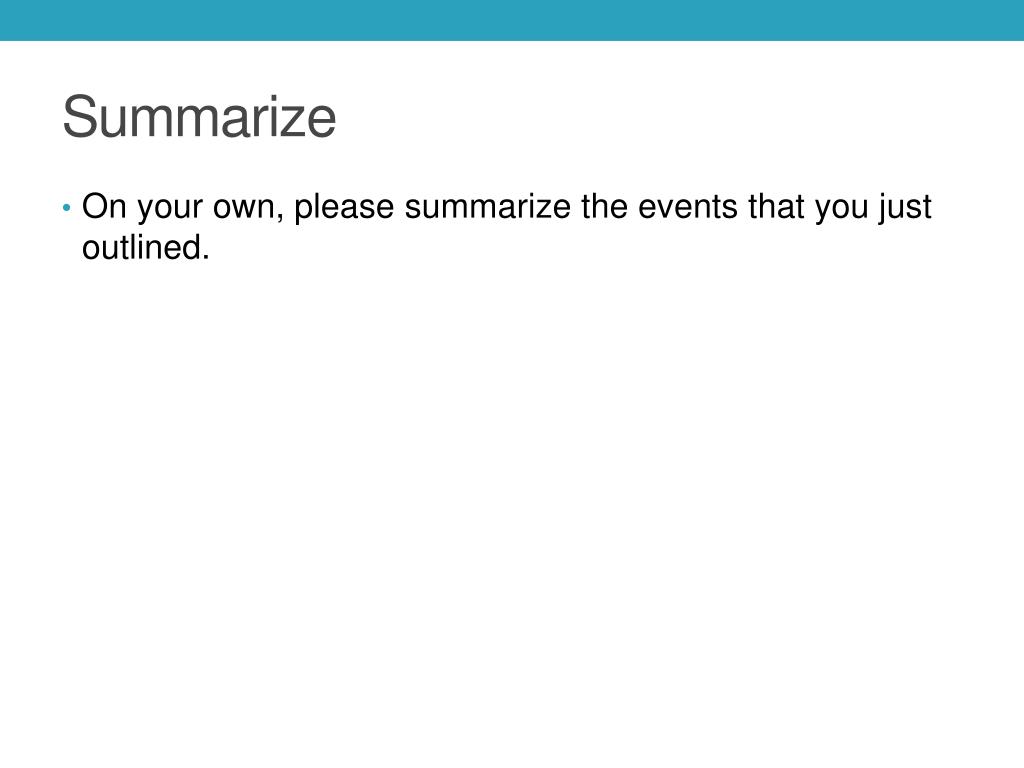Click the capital S in Summarize title
The width and height of the screenshot is (1024, 768).
click(x=79, y=116)
